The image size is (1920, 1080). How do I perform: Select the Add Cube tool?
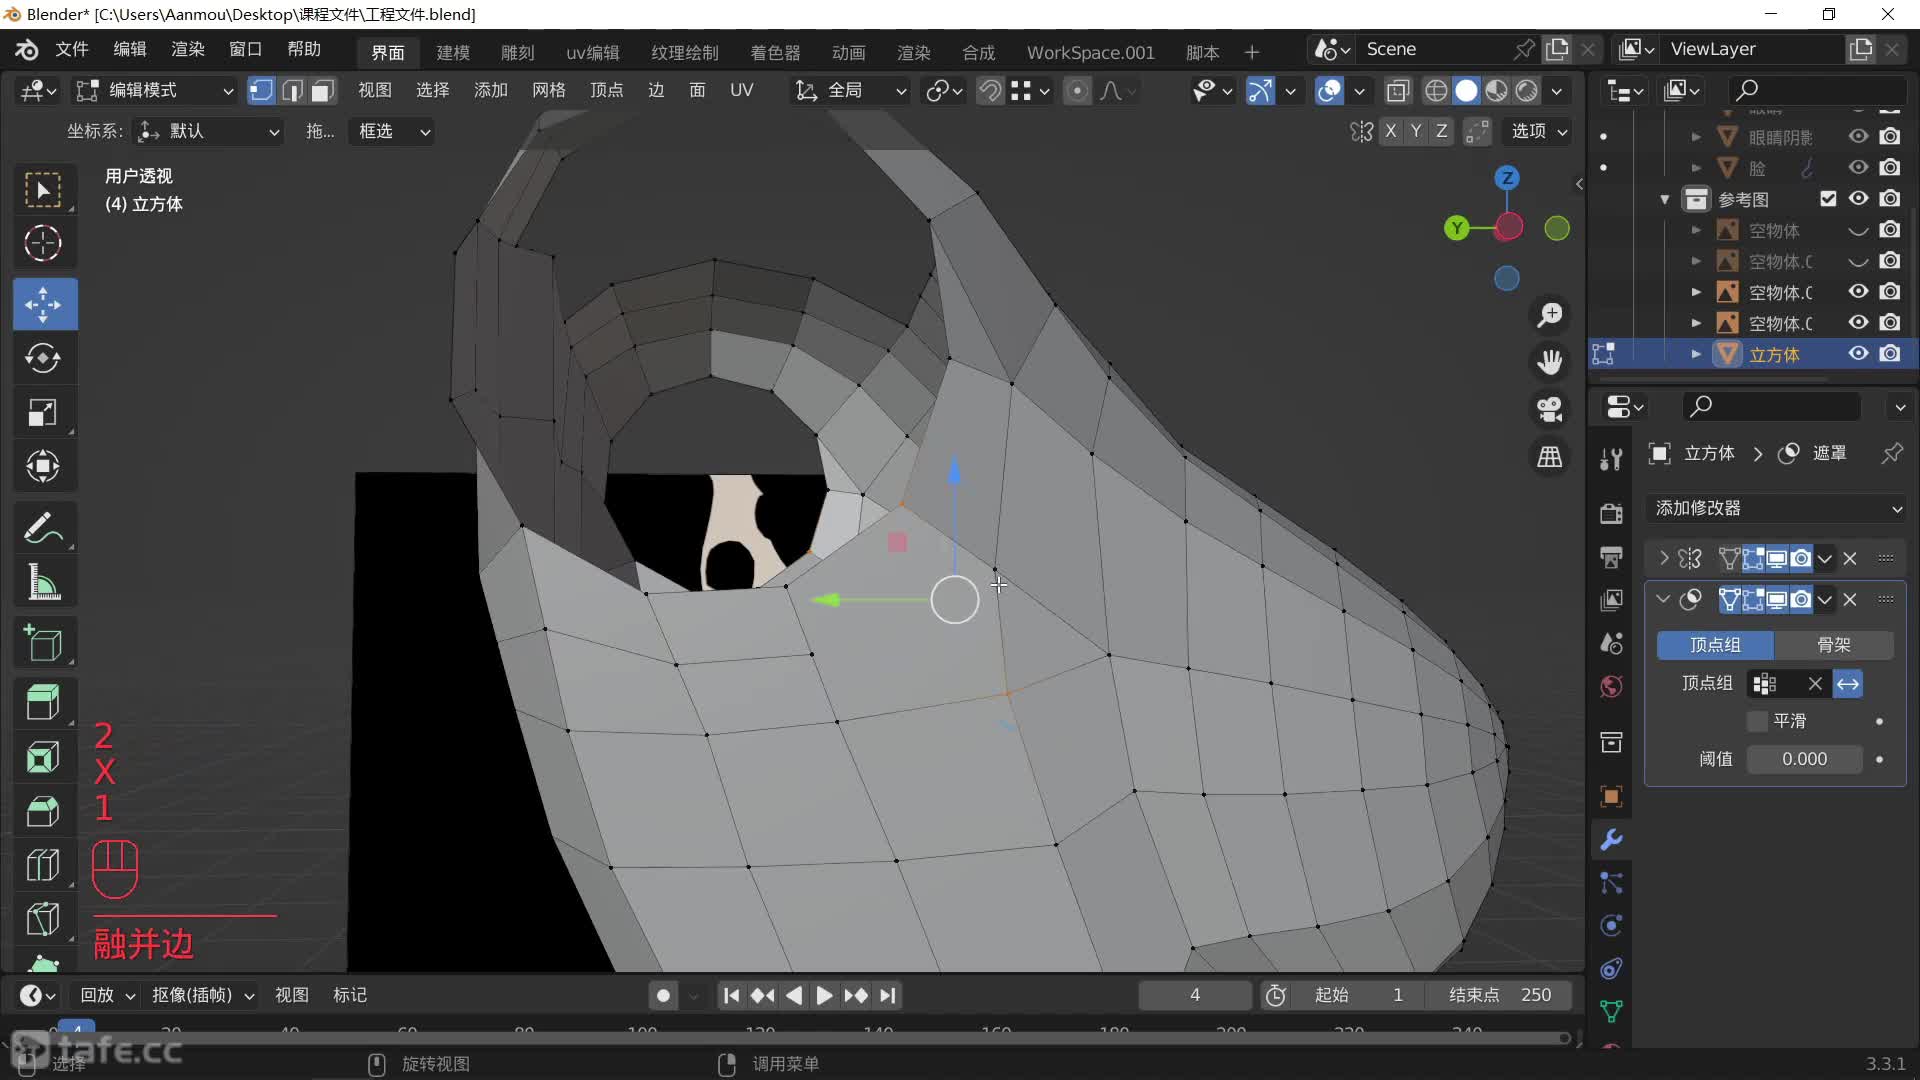coord(43,643)
